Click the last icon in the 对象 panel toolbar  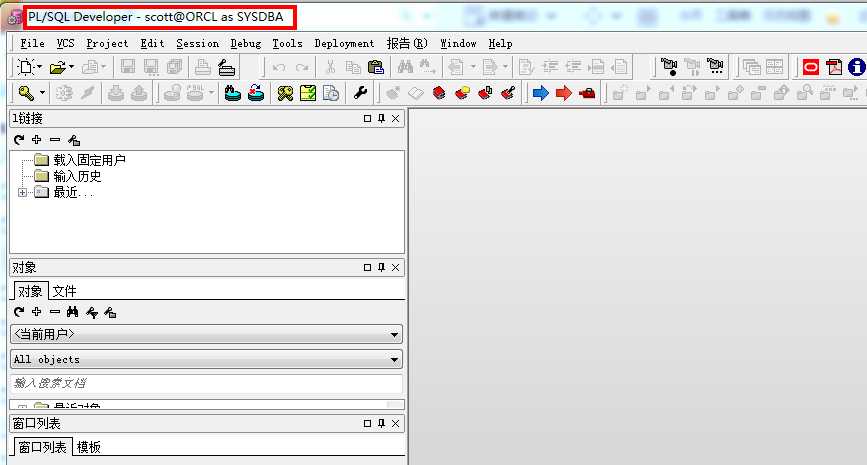pos(110,312)
